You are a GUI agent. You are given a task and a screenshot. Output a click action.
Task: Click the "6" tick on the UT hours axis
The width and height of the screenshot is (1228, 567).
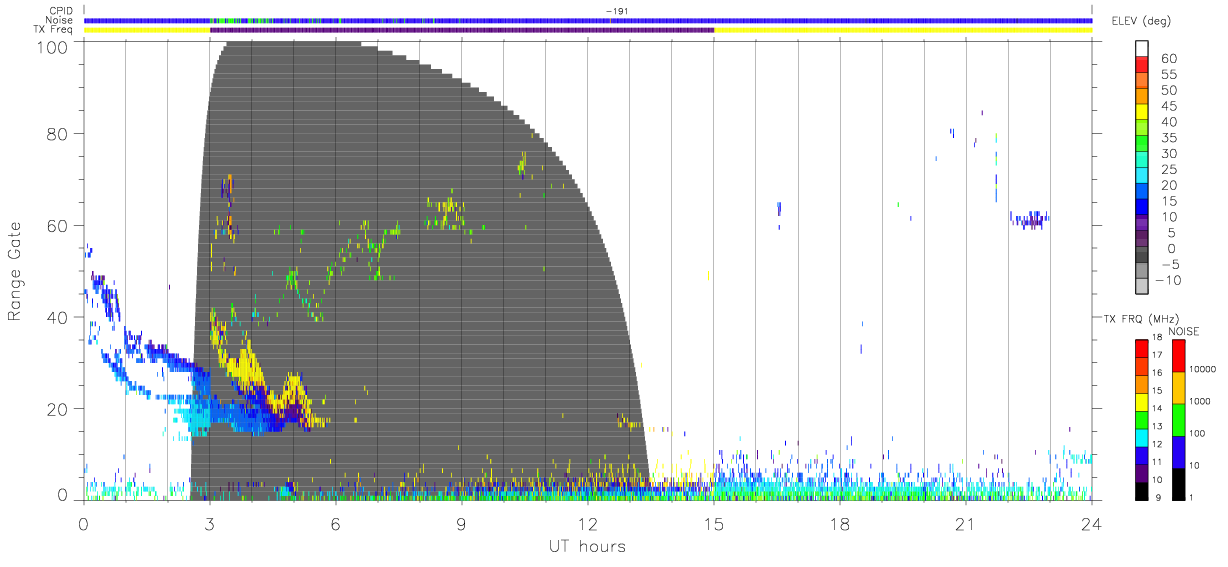(x=335, y=525)
